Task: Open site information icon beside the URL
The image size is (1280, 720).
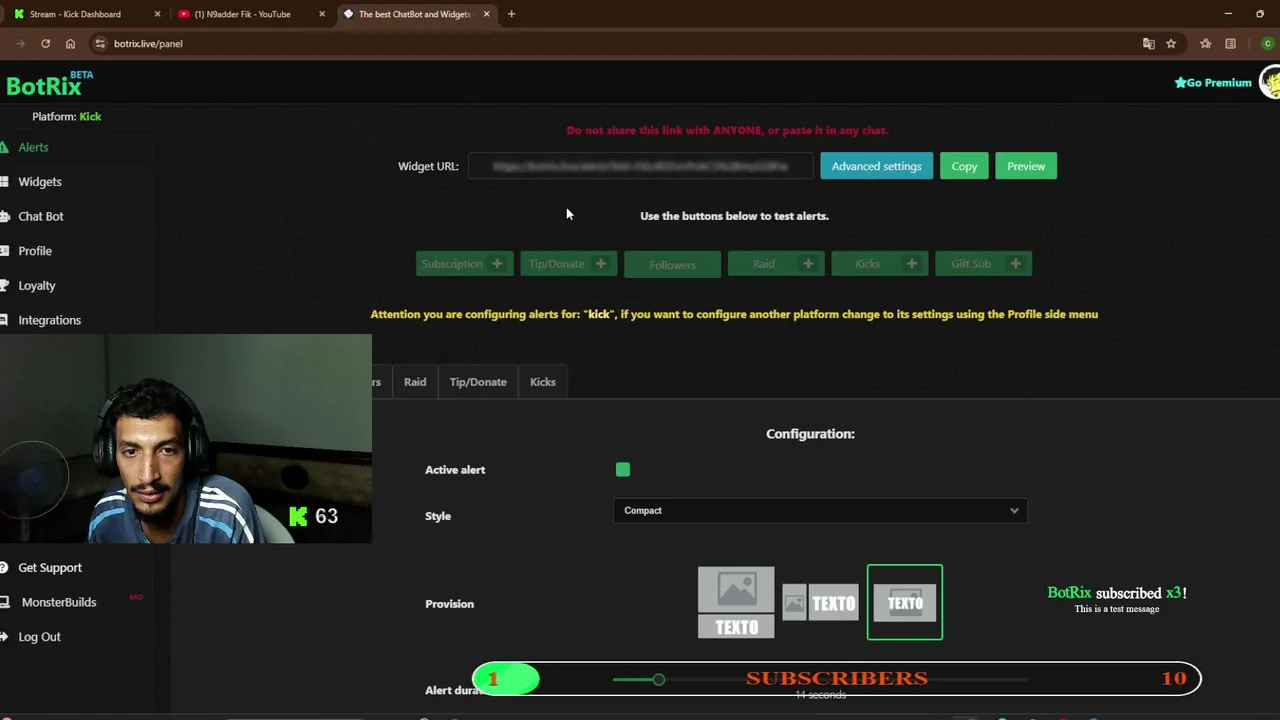Action: tap(100, 44)
